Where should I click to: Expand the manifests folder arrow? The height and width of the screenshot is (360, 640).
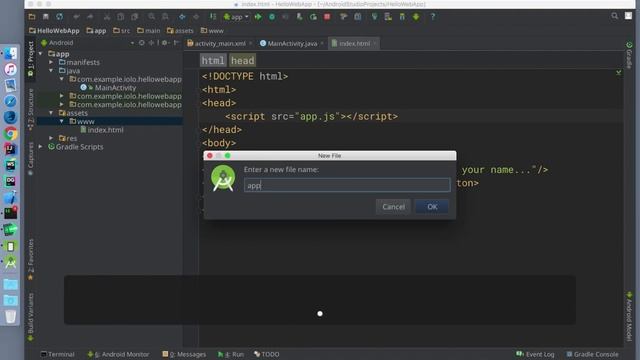coord(51,62)
